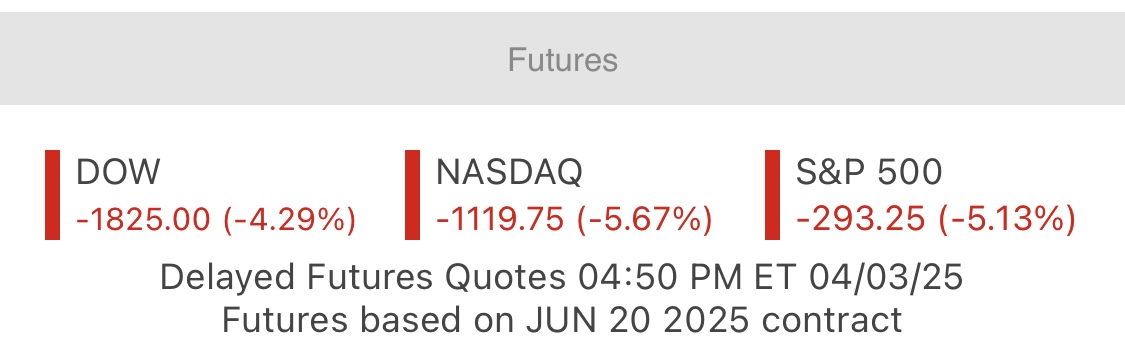The width and height of the screenshot is (1125, 363).
Task: Click the DOW point change -1825.00
Action: click(x=143, y=219)
